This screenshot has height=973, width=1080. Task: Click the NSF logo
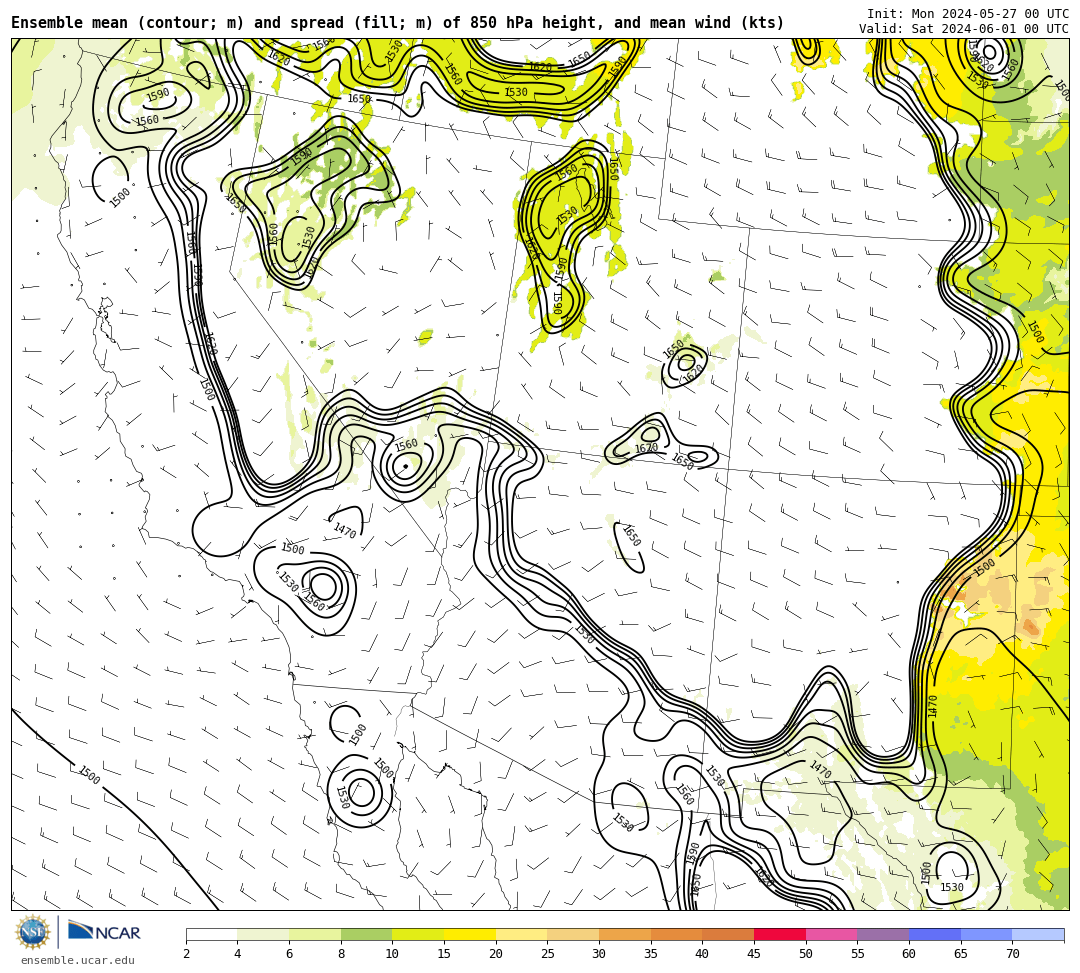pyautogui.click(x=33, y=932)
